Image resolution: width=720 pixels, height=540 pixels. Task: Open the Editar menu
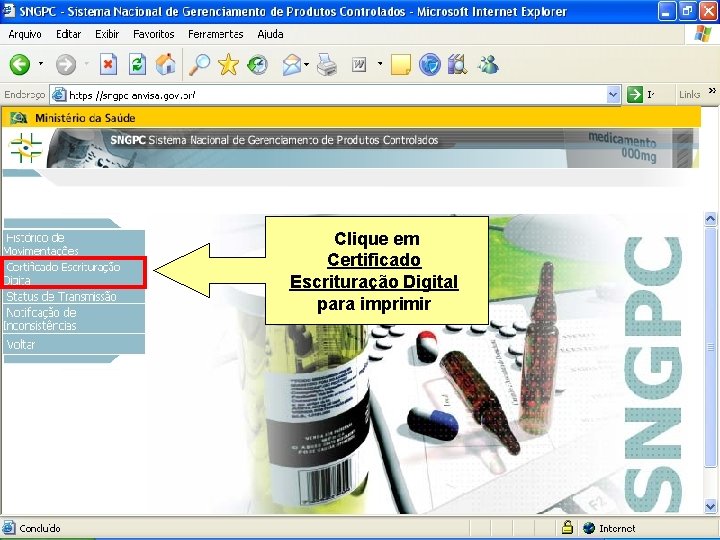(x=68, y=34)
